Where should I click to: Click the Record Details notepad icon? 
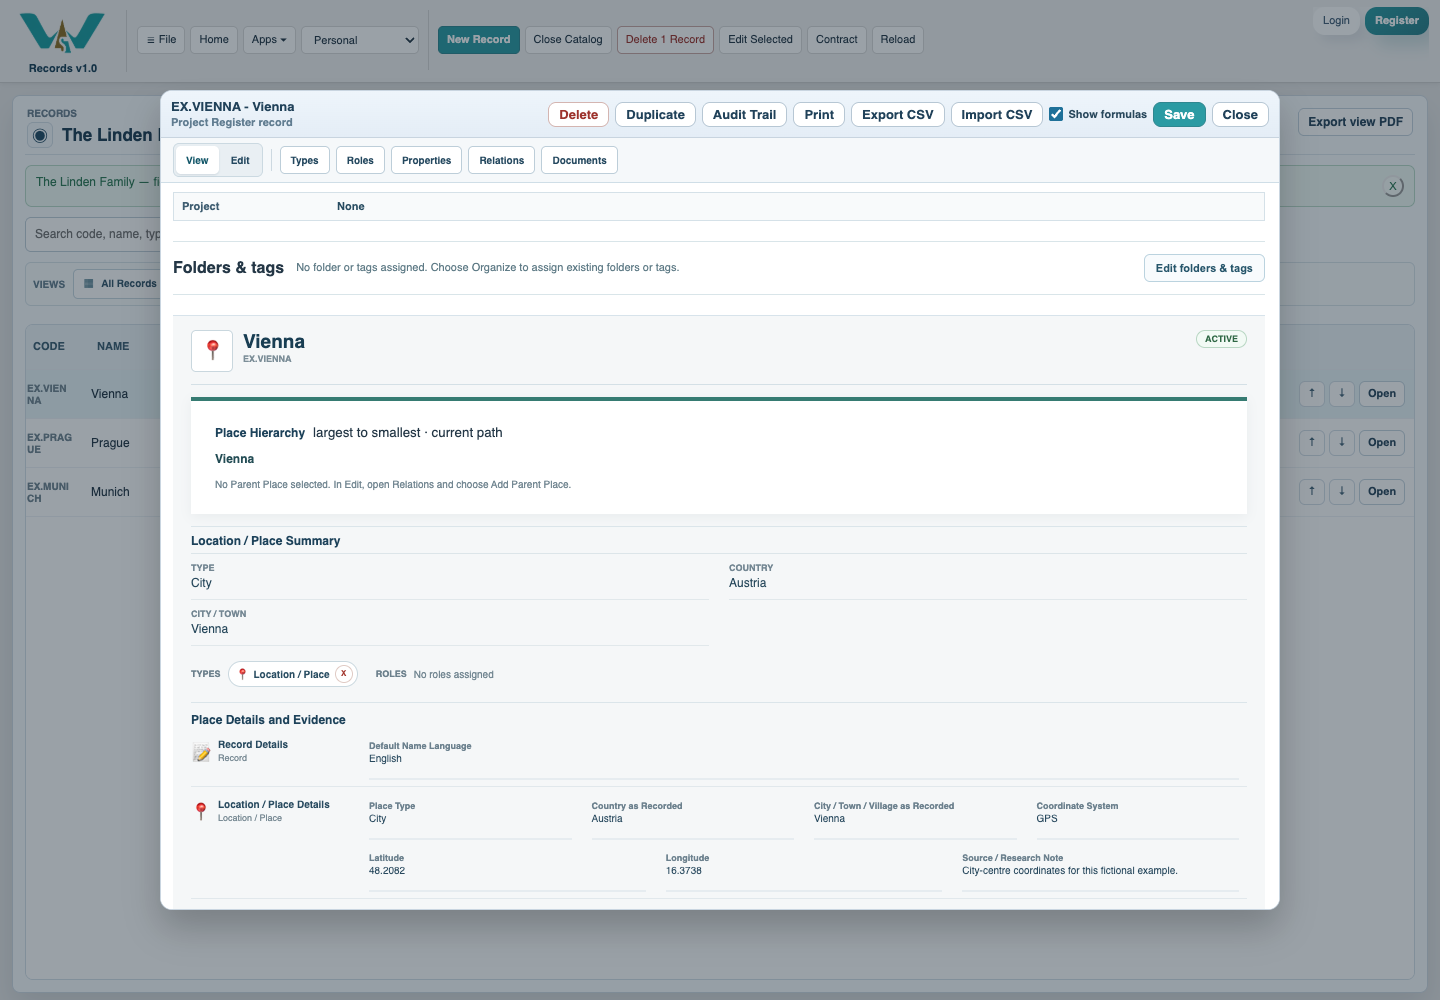point(202,752)
